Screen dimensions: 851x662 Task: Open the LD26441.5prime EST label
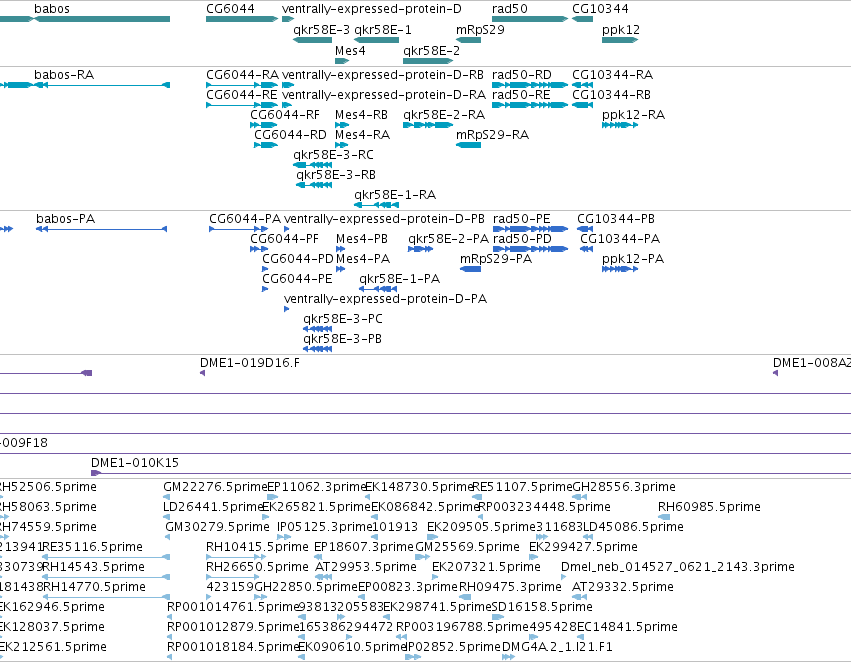(x=213, y=507)
